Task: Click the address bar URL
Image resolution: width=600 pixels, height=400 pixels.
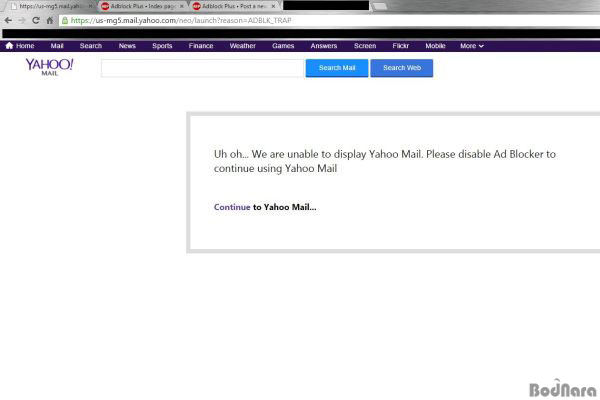Action: [181, 20]
